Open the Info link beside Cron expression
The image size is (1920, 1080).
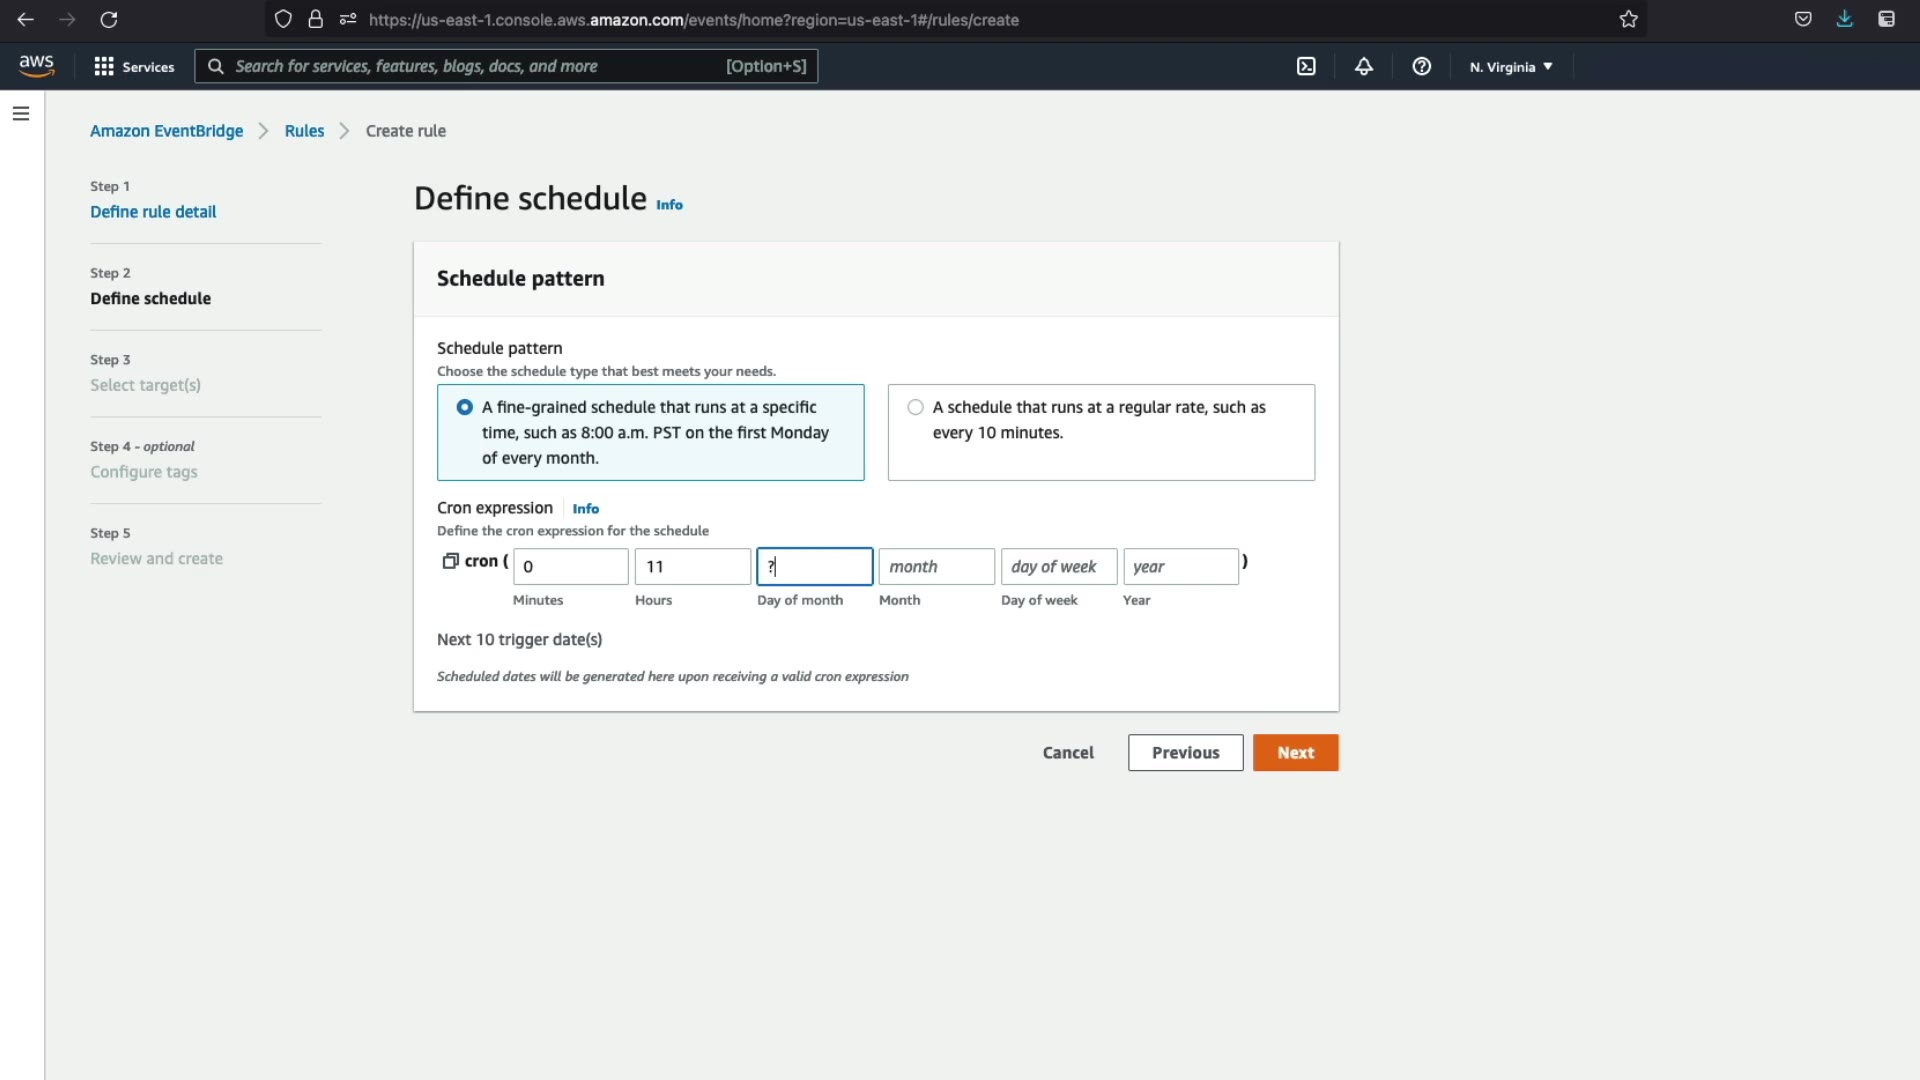tap(586, 509)
